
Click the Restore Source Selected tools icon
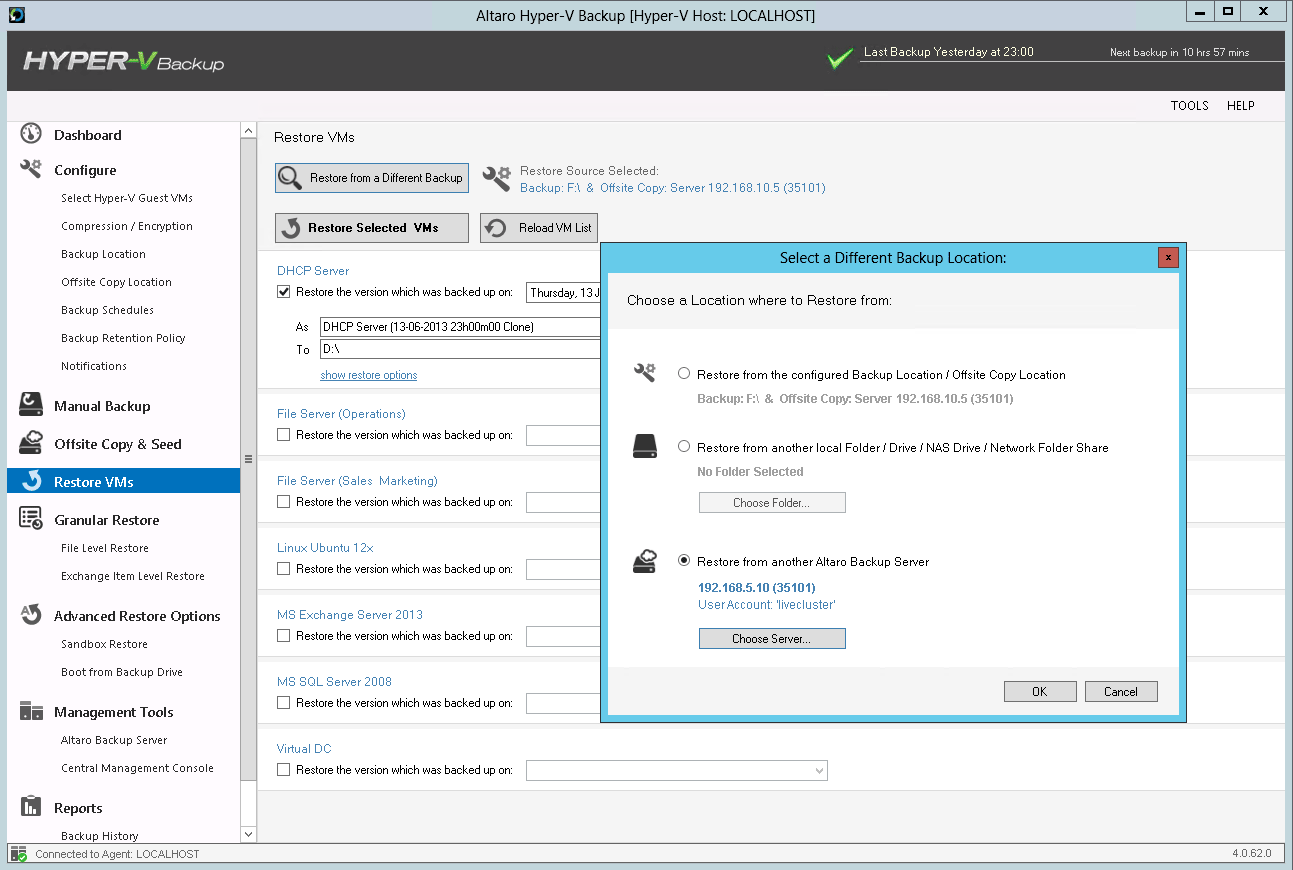497,178
